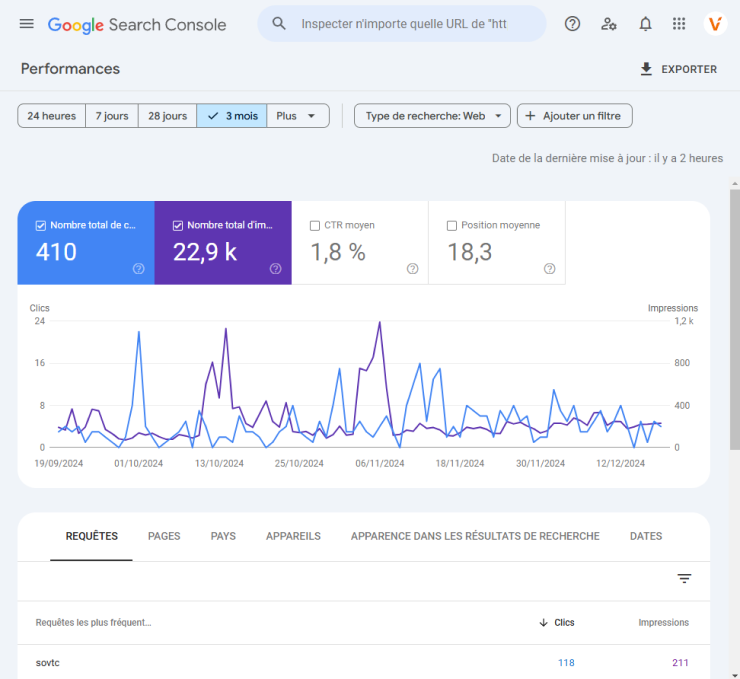The width and height of the screenshot is (740, 679).
Task: Enable the CTR moyen checkbox
Action: [x=315, y=226]
